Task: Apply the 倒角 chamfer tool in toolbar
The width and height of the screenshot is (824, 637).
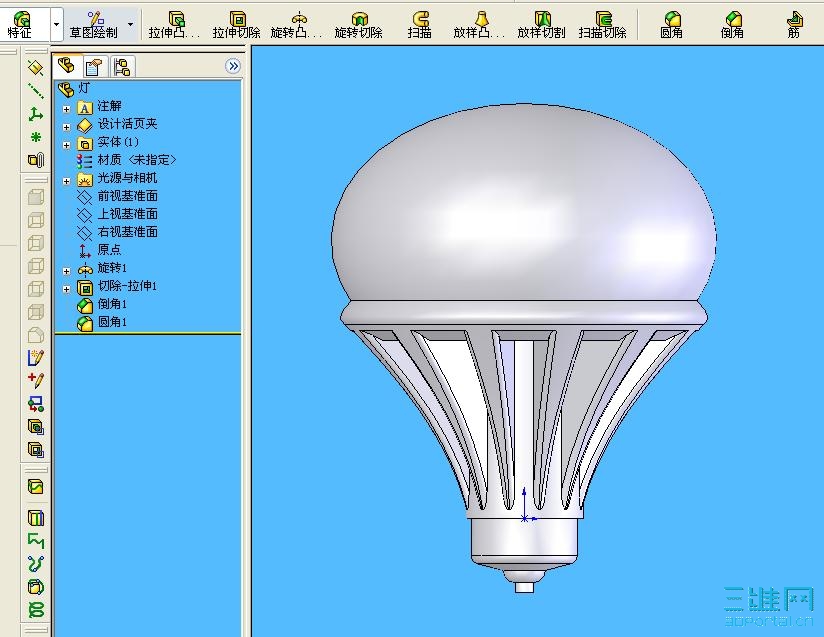Action: [732, 25]
